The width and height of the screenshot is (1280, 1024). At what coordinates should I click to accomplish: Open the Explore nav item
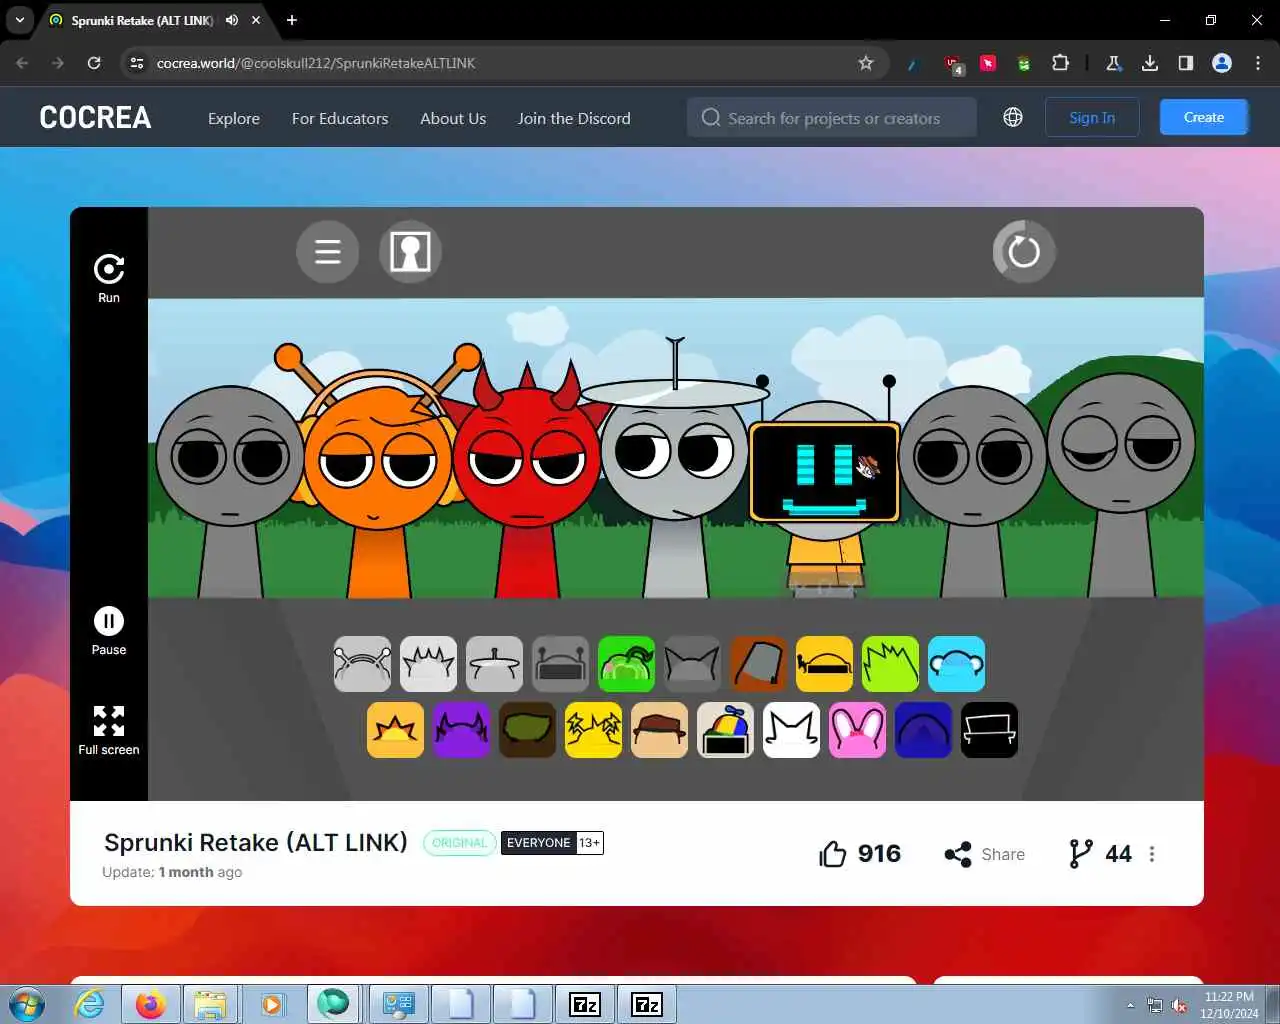[234, 118]
